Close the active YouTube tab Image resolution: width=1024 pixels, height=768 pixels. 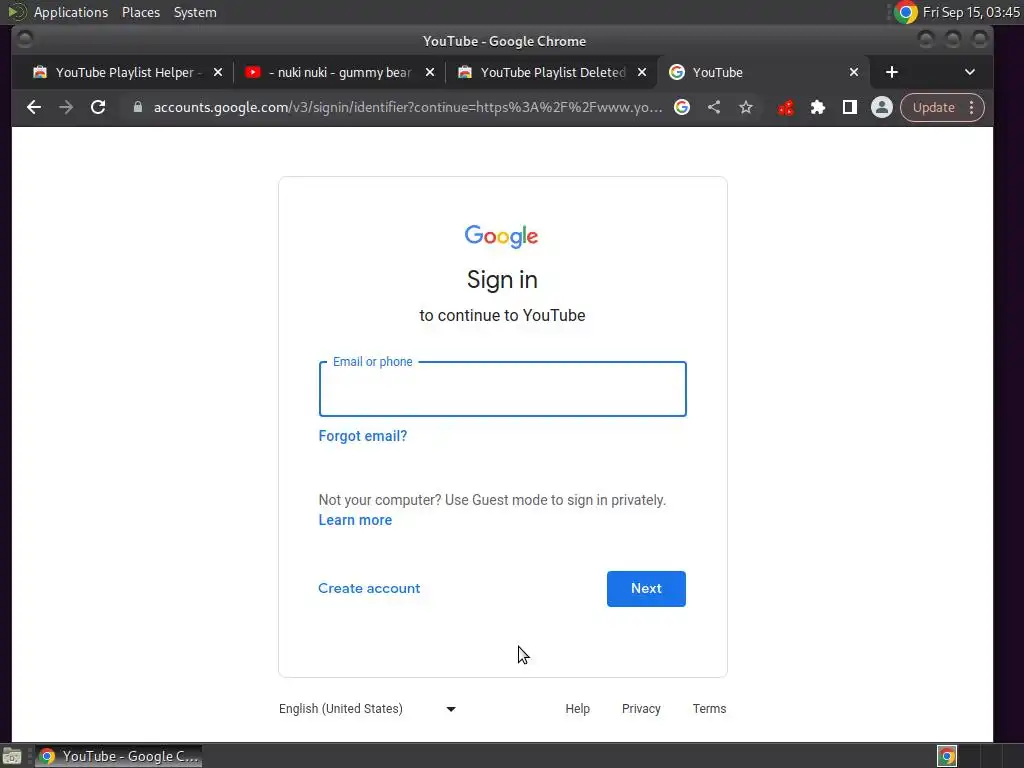(x=854, y=72)
